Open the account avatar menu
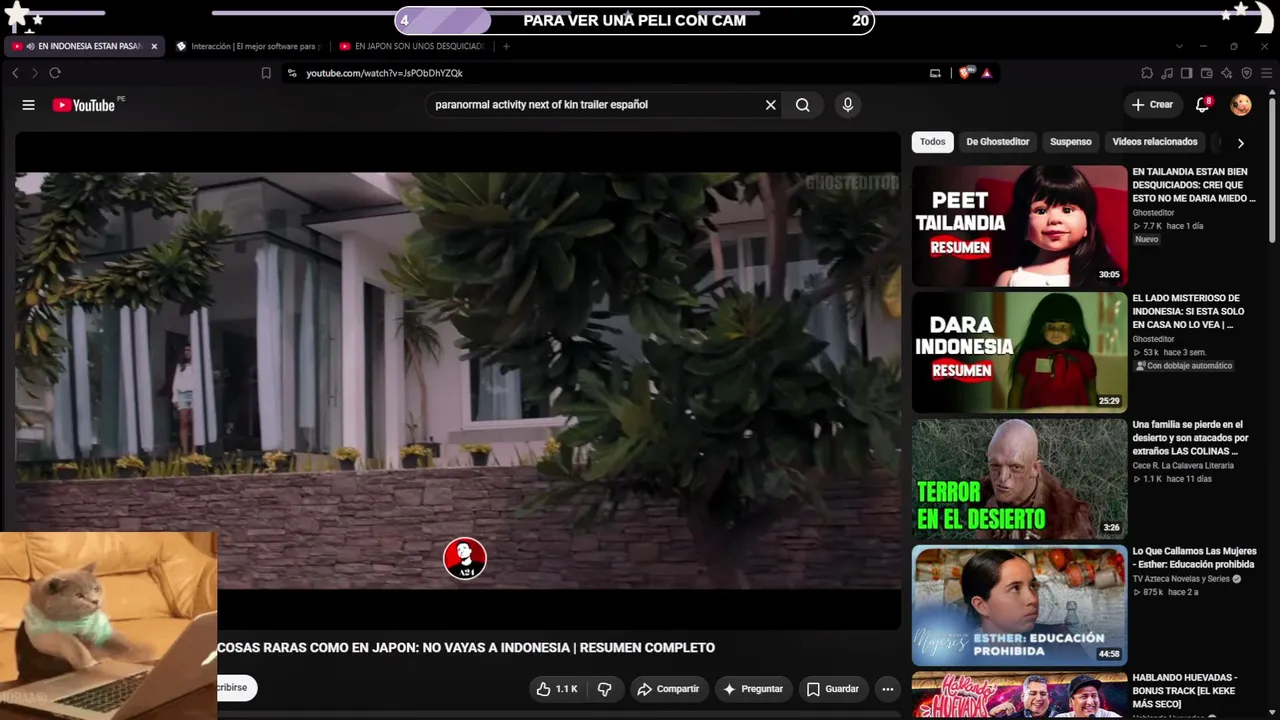1280x720 pixels. pyautogui.click(x=1241, y=105)
